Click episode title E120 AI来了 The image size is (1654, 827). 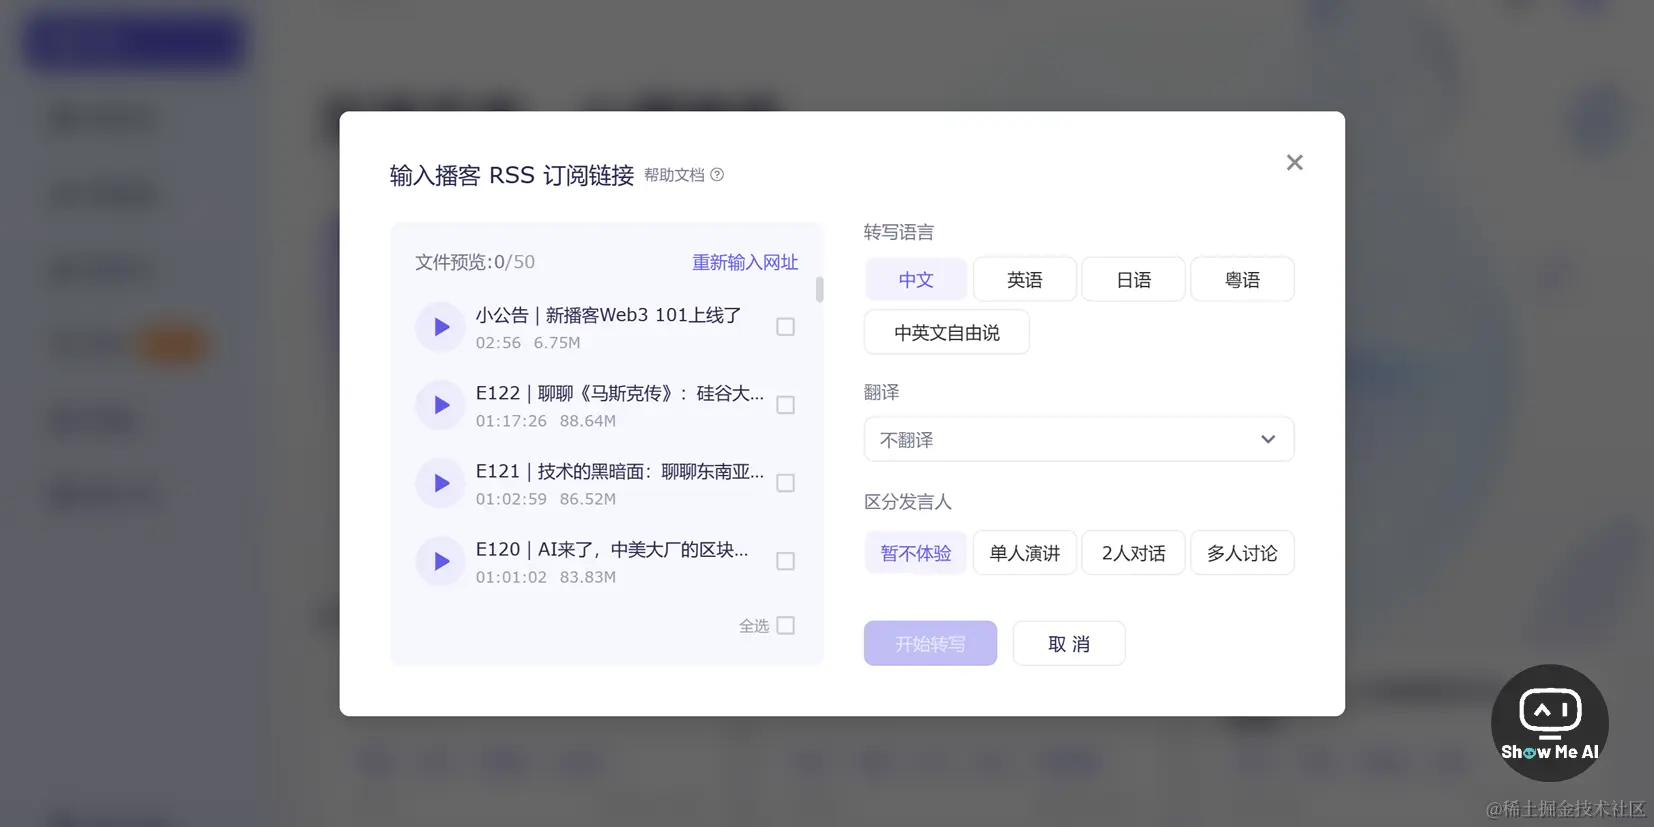[612, 549]
